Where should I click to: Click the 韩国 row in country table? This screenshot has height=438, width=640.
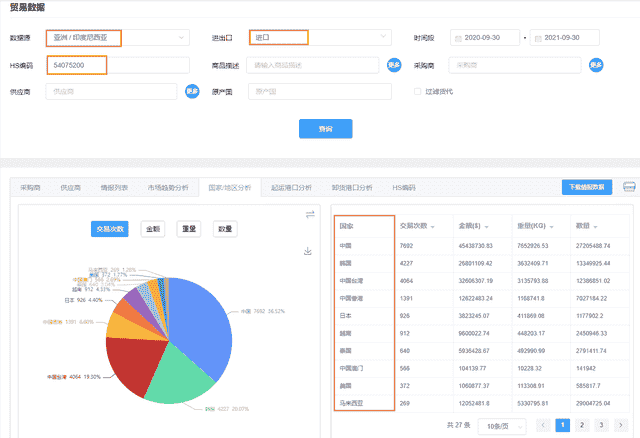482,263
